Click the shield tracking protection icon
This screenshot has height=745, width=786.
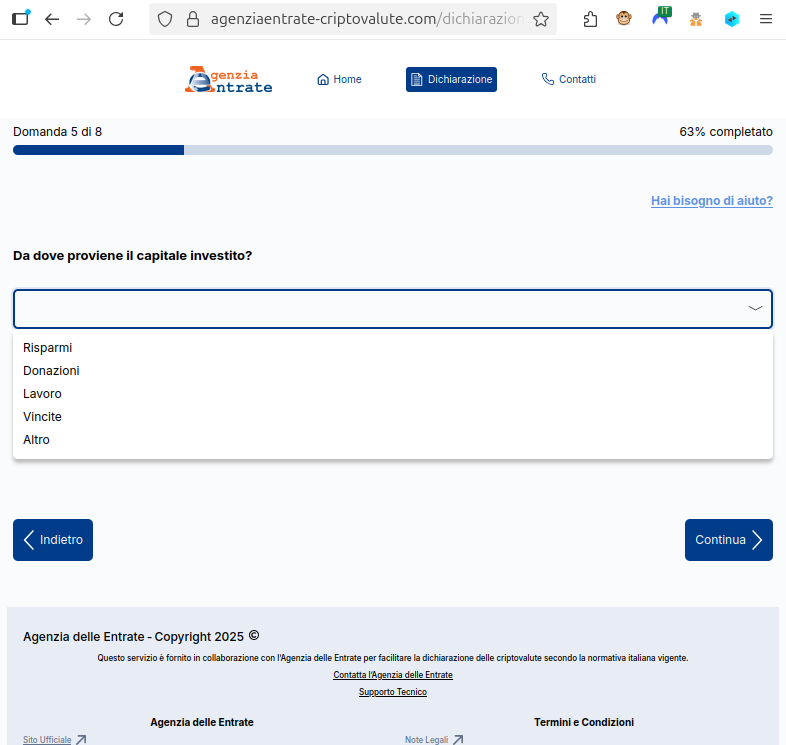tap(166, 19)
